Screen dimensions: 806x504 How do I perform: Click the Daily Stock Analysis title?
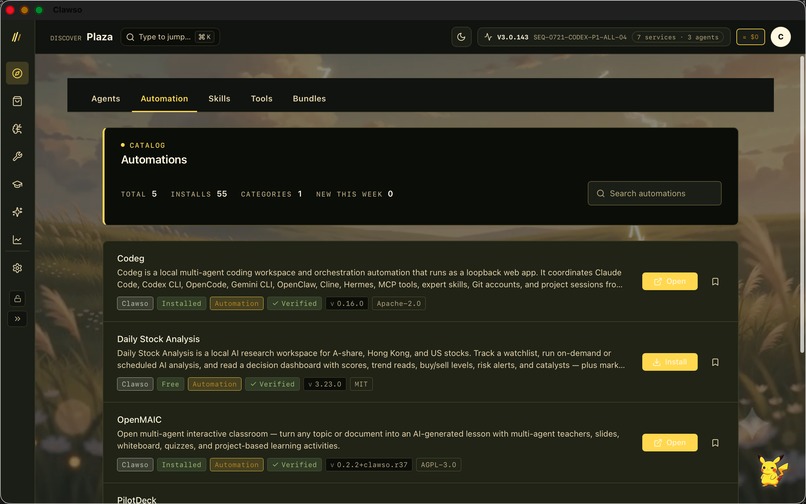(x=158, y=339)
